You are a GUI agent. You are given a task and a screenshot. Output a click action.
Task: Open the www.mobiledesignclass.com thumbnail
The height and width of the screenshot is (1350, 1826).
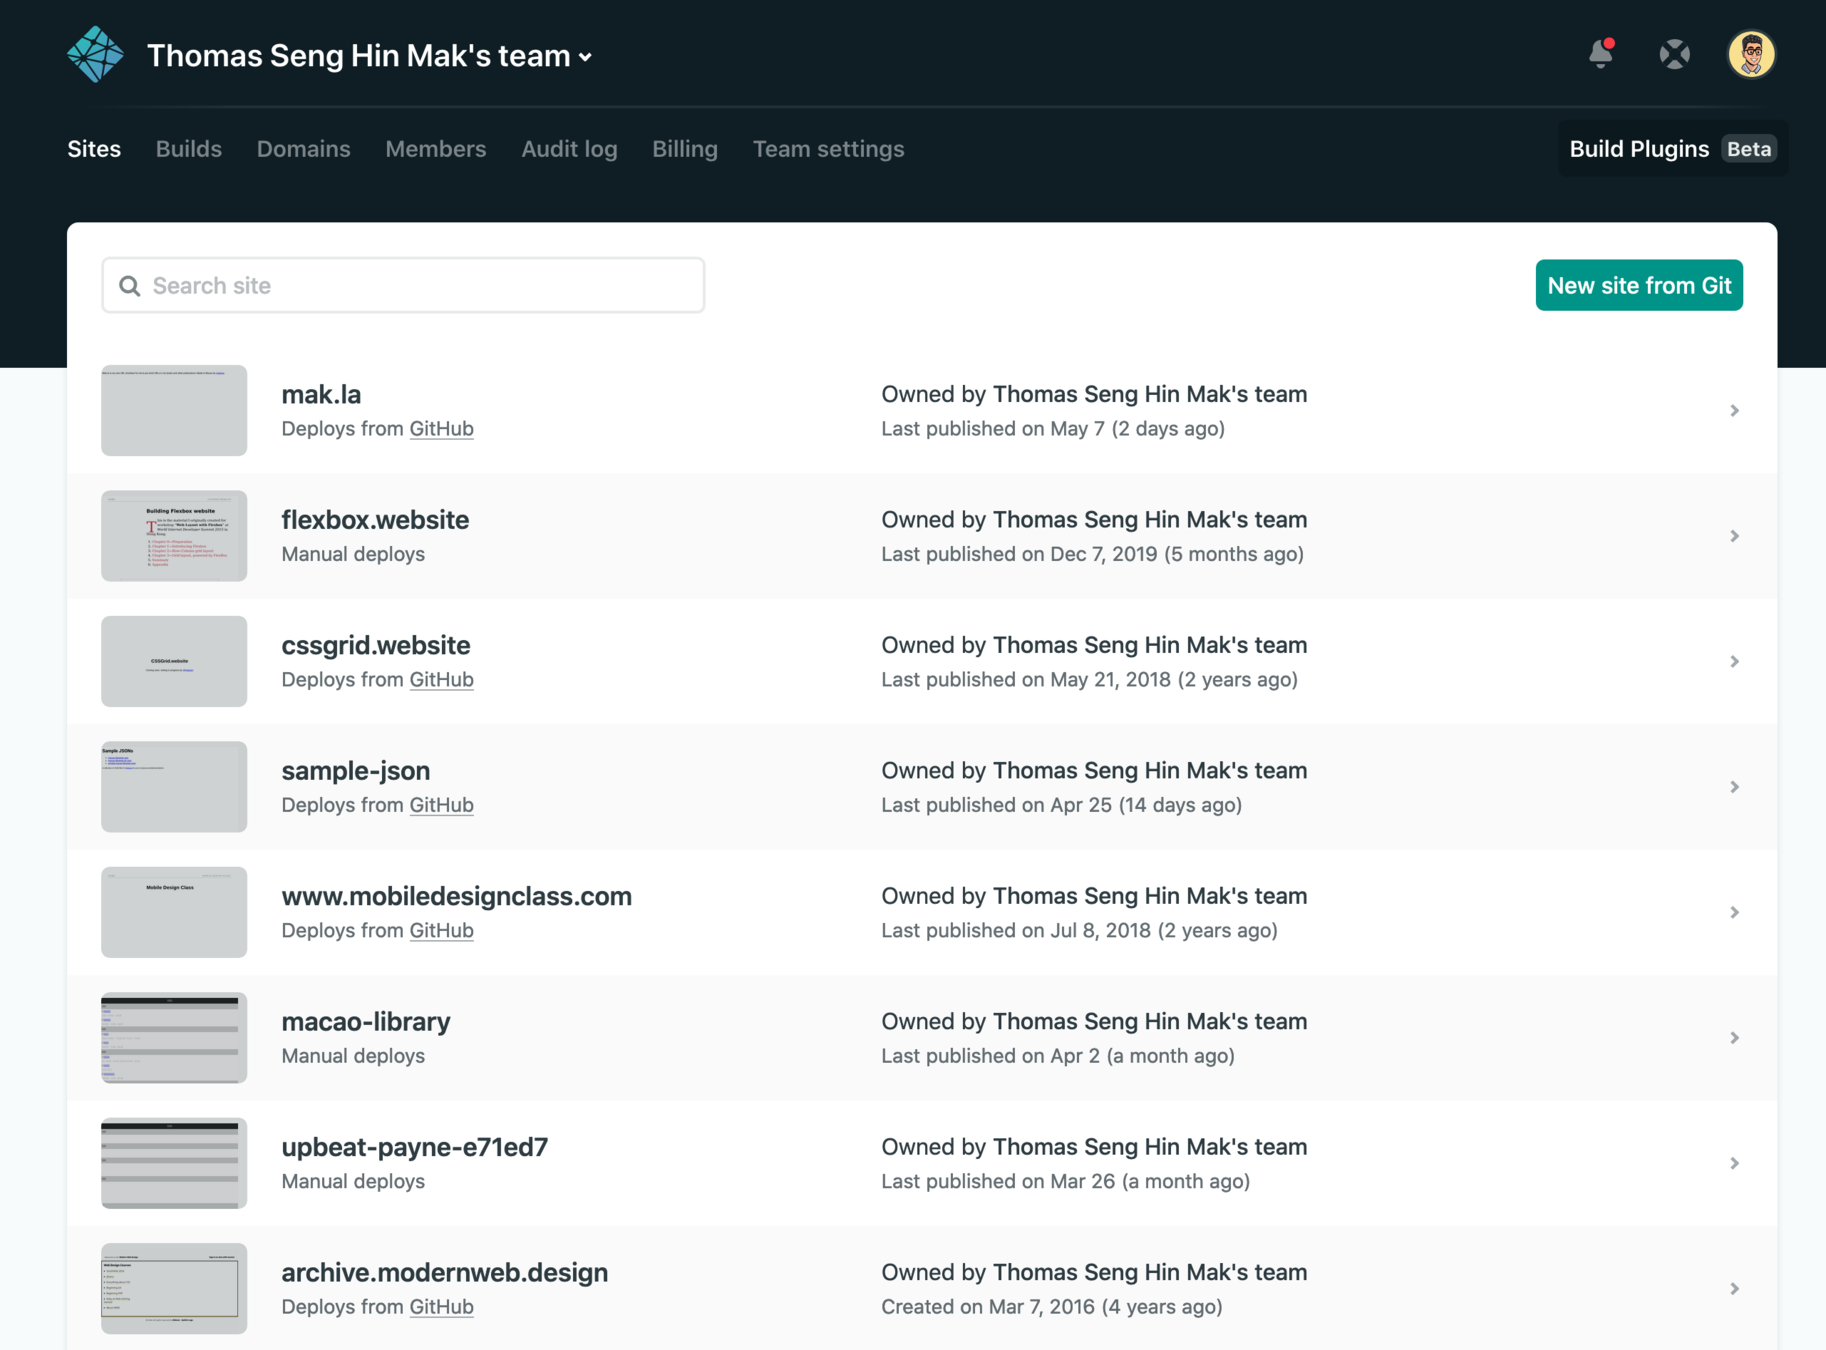(174, 913)
